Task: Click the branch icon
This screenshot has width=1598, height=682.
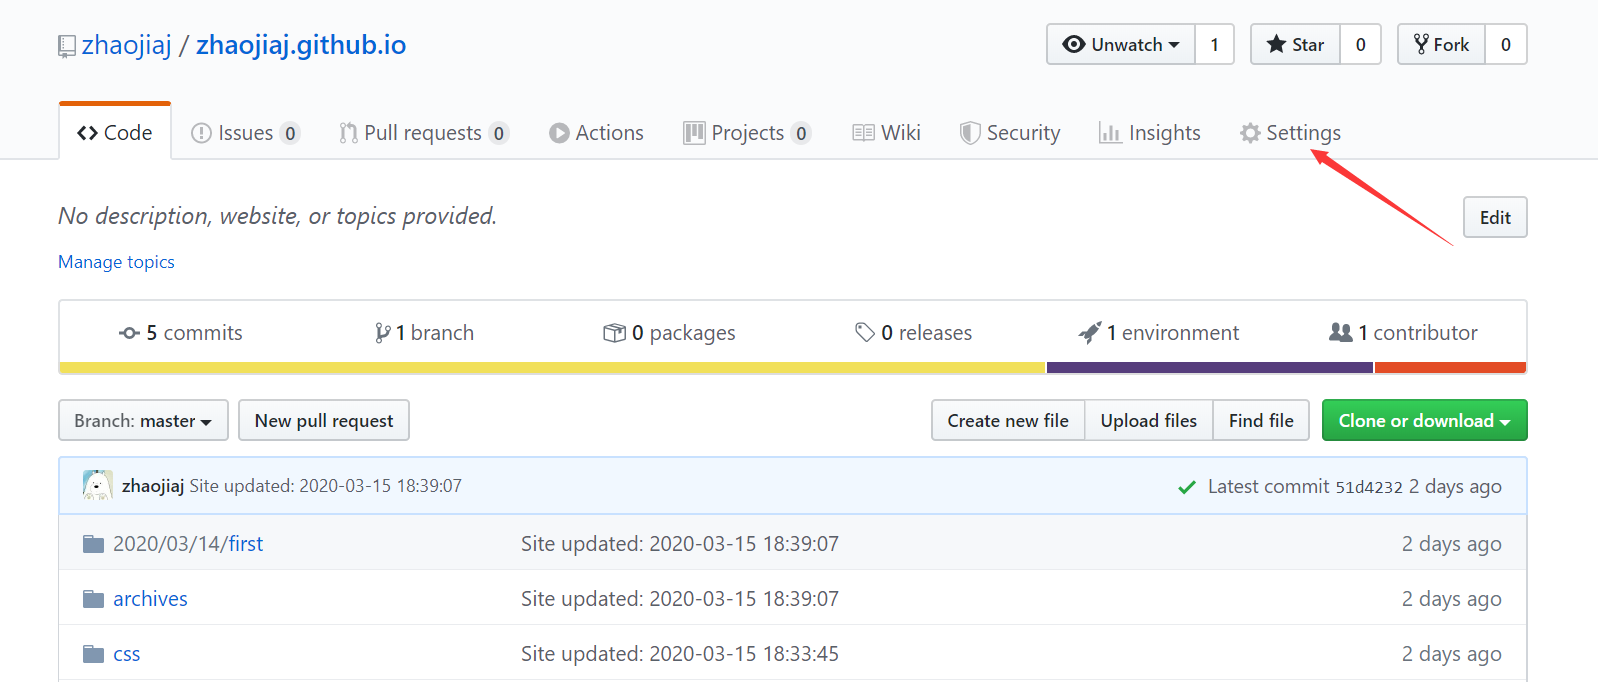Action: pyautogui.click(x=382, y=333)
